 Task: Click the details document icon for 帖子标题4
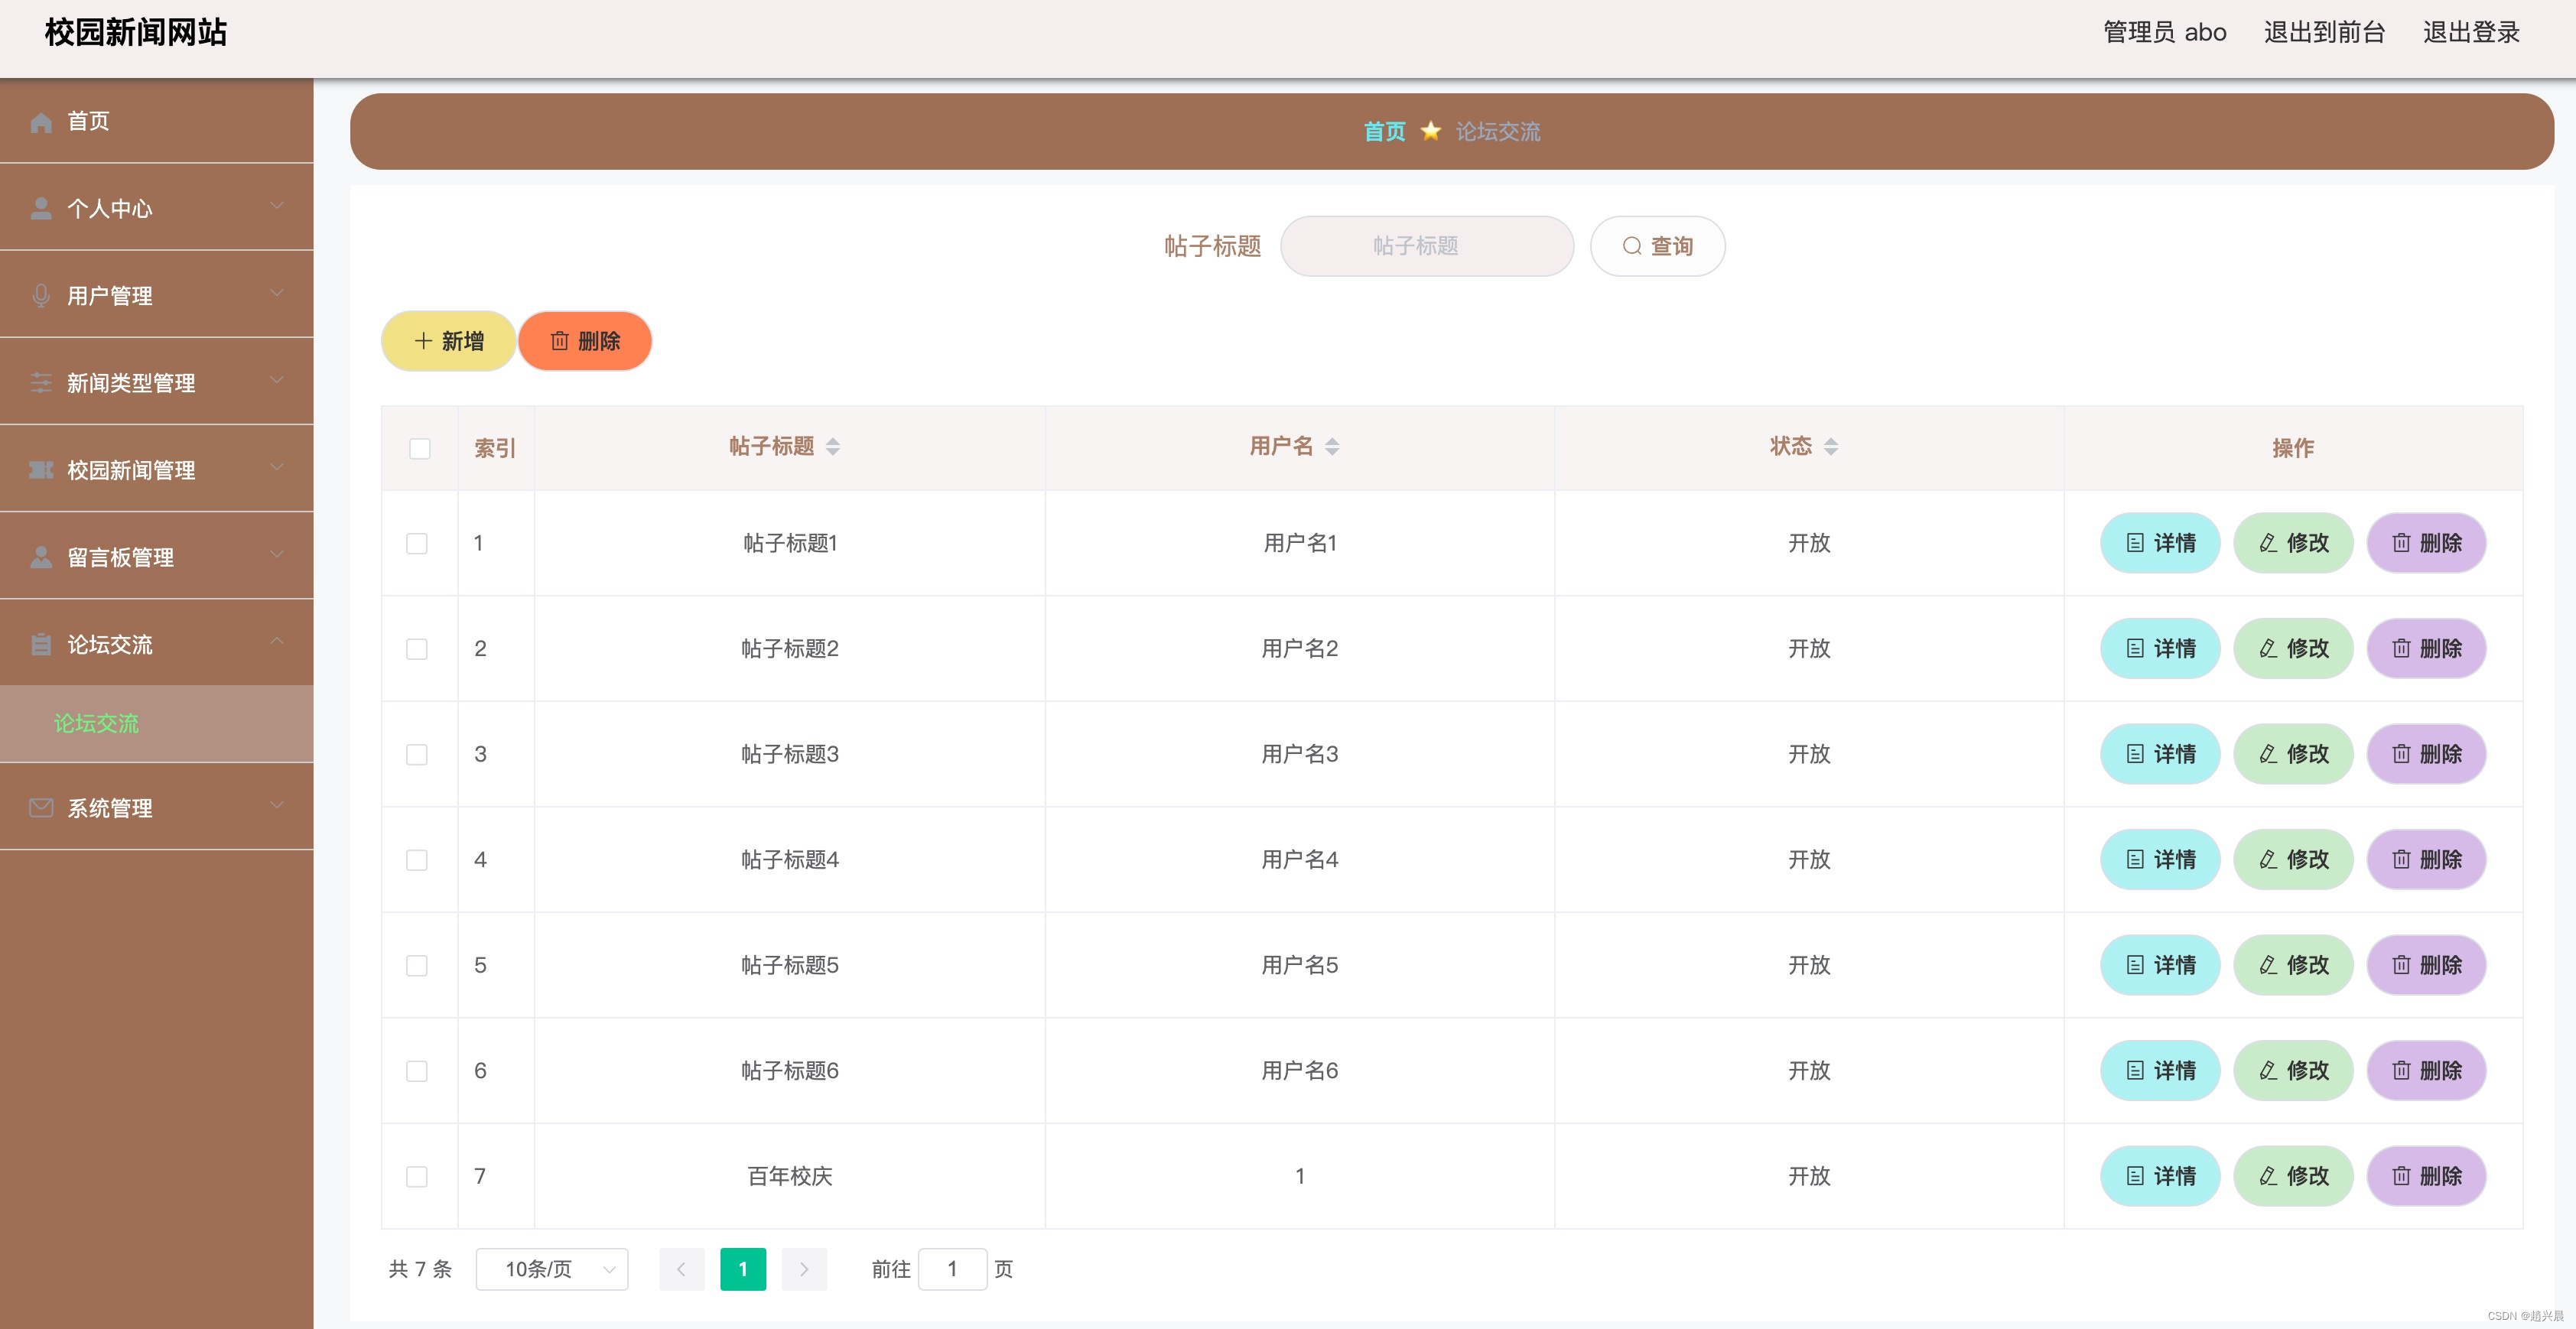[2135, 860]
